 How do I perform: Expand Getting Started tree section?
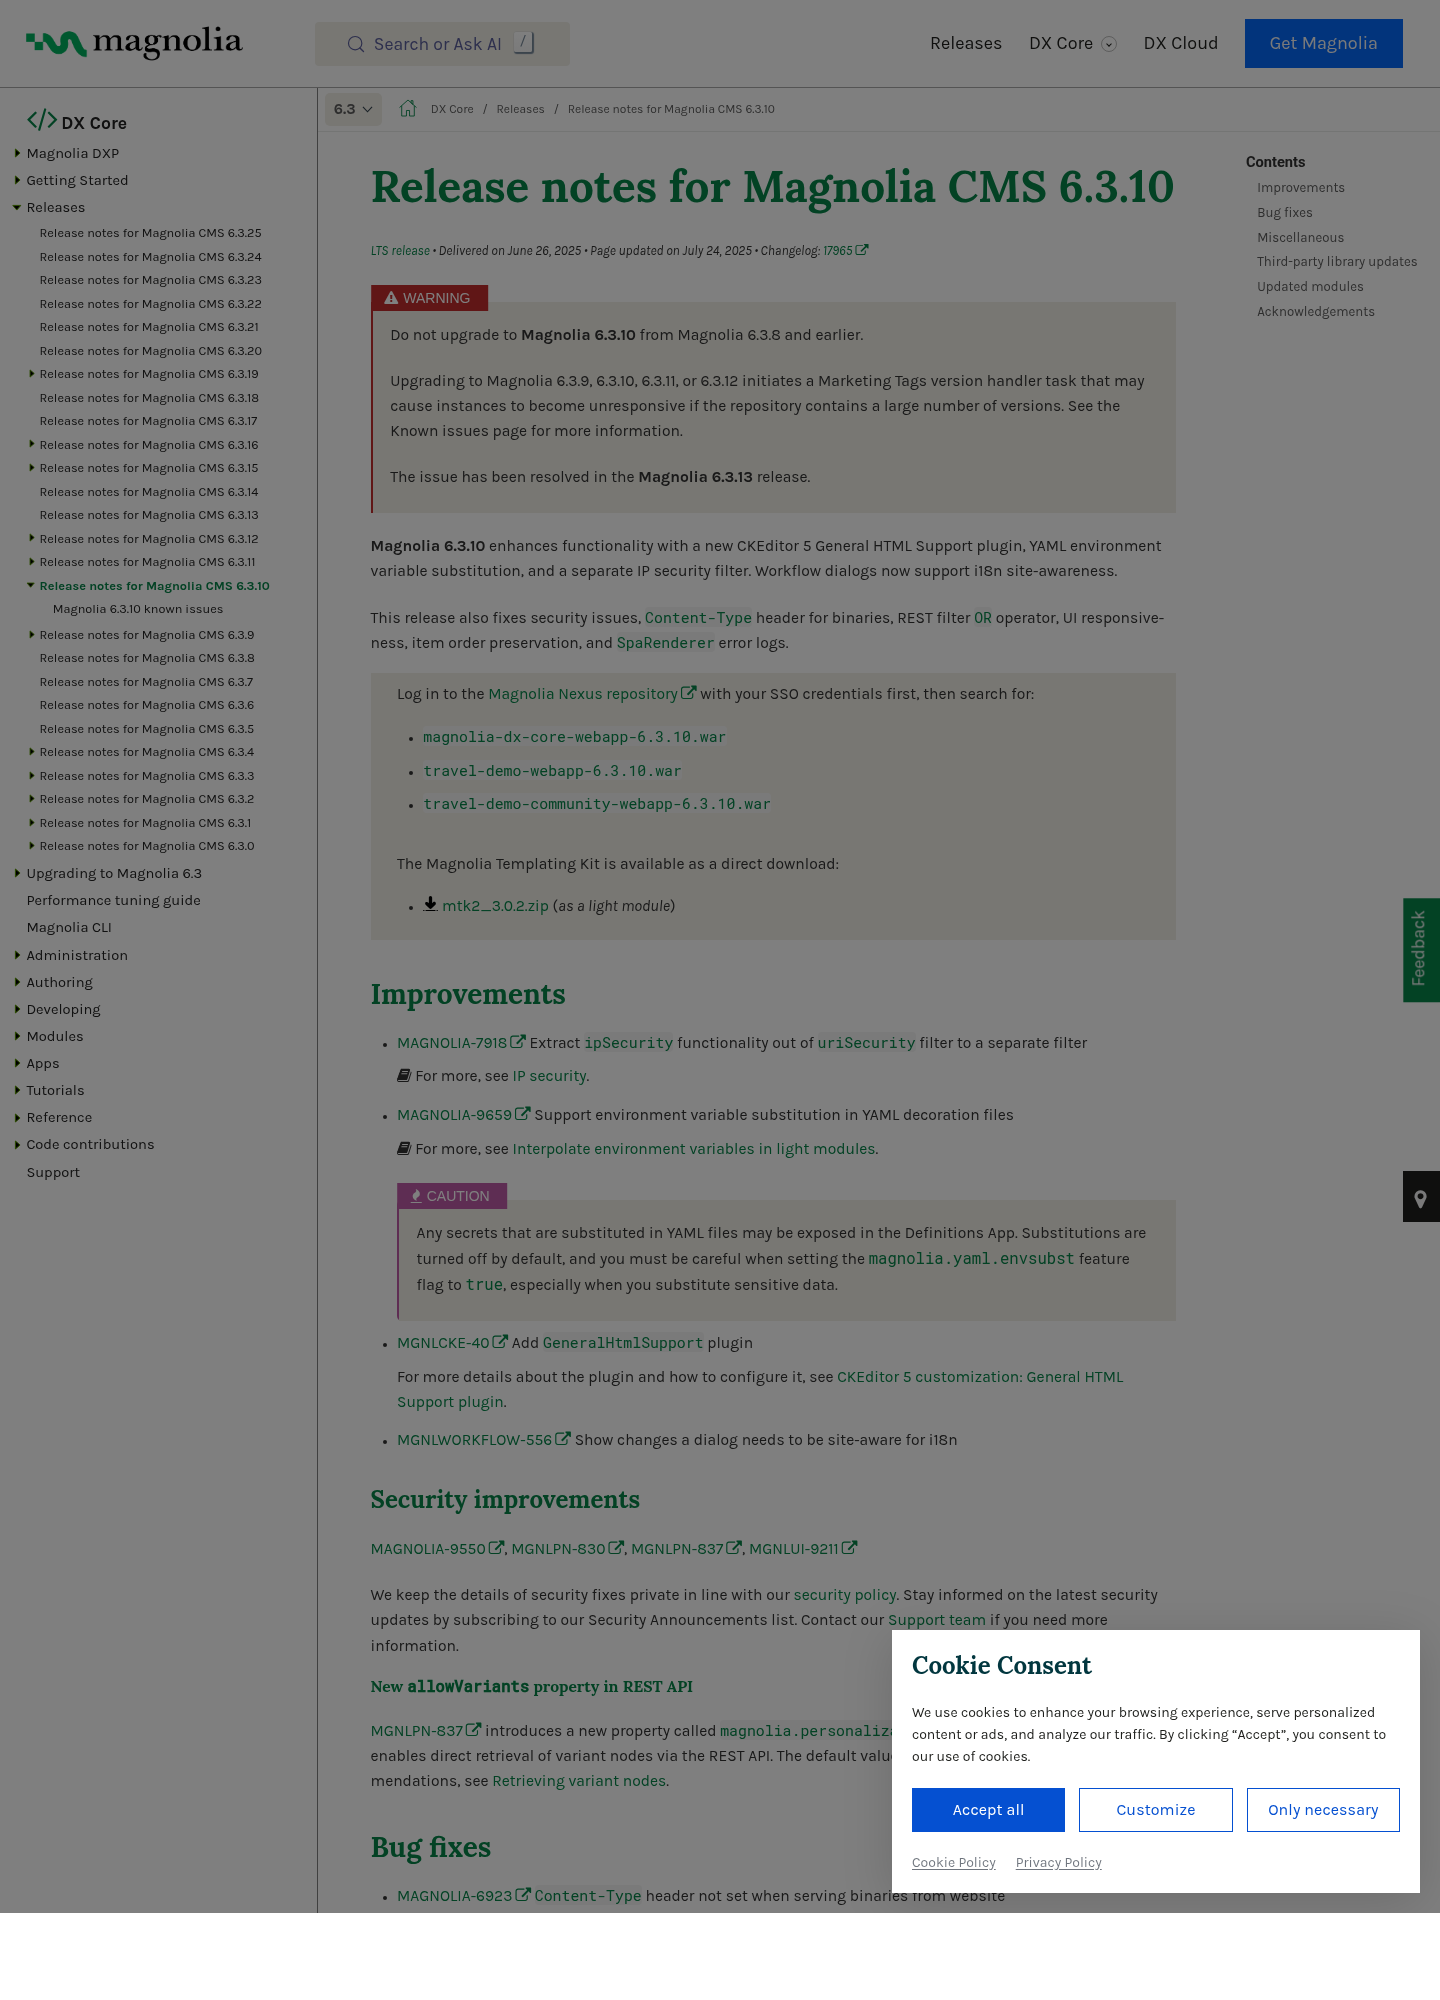click(17, 180)
